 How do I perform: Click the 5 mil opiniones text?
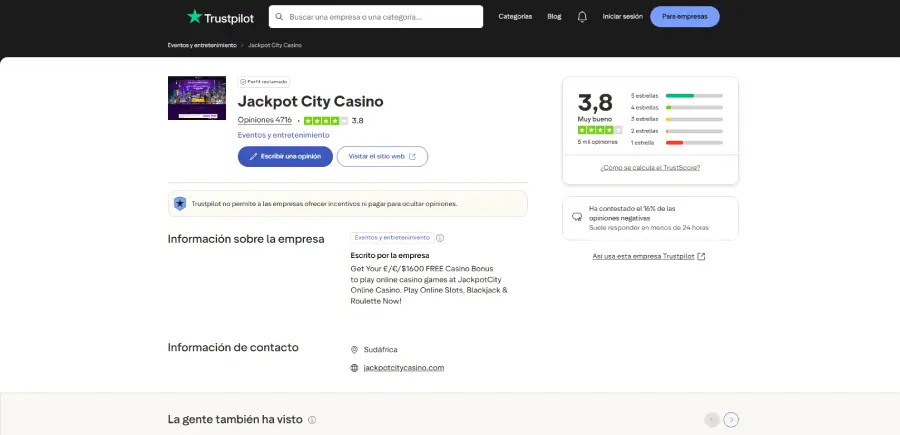[598, 142]
